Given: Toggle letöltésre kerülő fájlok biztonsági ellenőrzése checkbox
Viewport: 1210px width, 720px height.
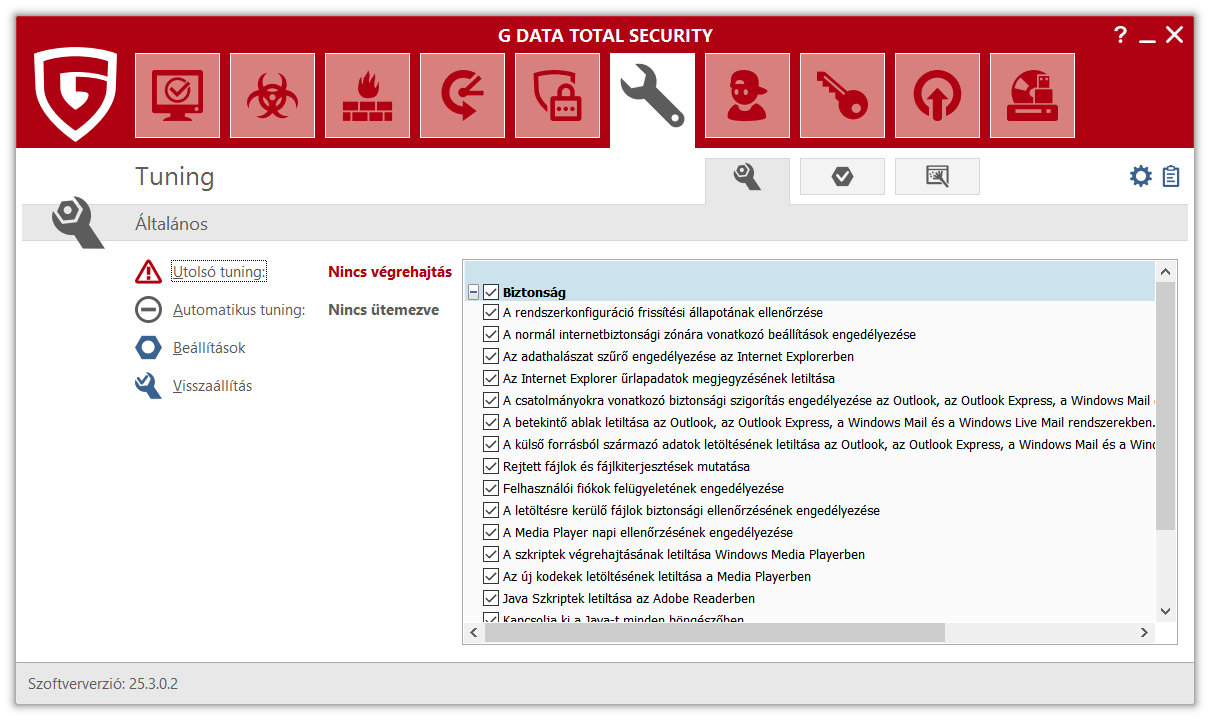Looking at the screenshot, I should tap(491, 511).
